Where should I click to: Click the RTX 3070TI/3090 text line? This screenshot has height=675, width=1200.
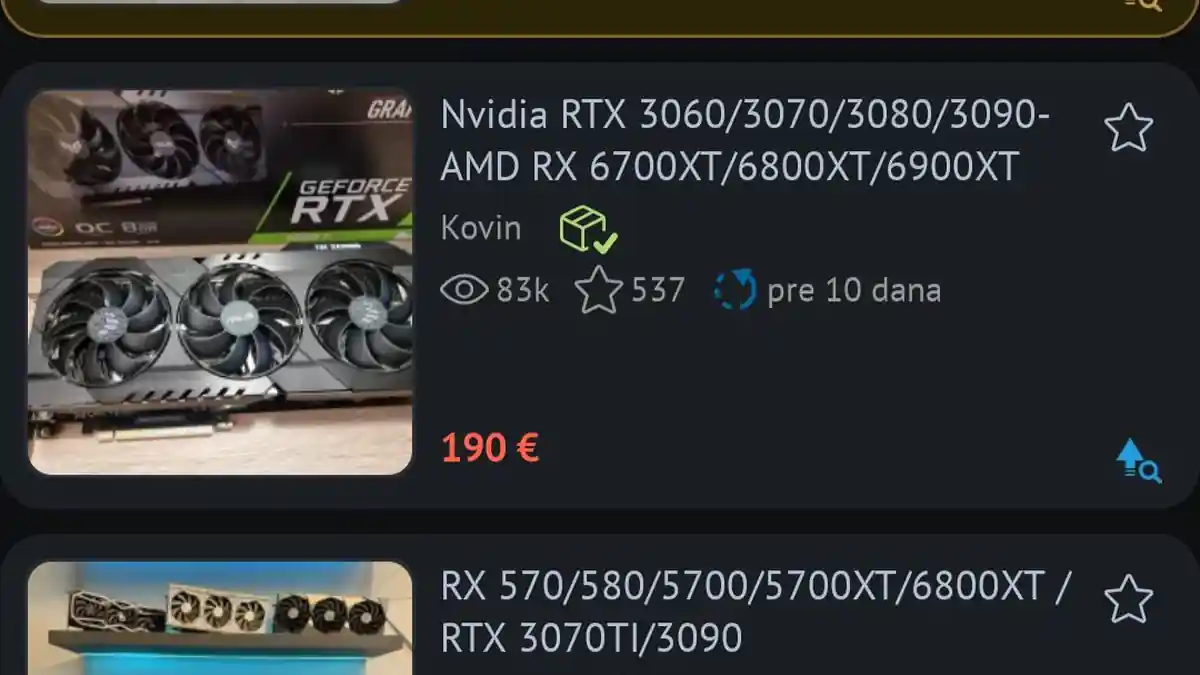click(x=591, y=637)
